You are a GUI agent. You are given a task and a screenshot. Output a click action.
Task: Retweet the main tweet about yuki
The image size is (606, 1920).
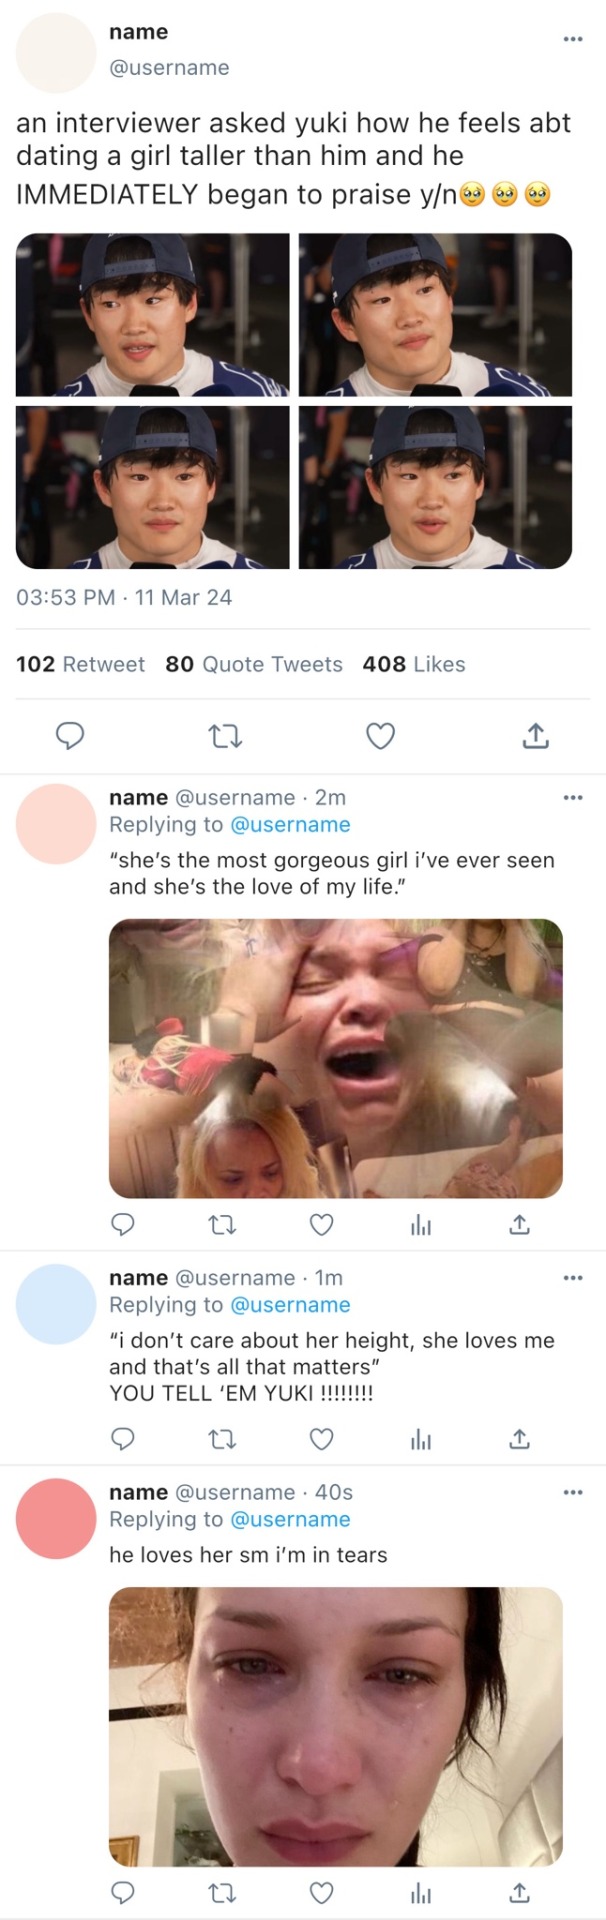(x=225, y=737)
